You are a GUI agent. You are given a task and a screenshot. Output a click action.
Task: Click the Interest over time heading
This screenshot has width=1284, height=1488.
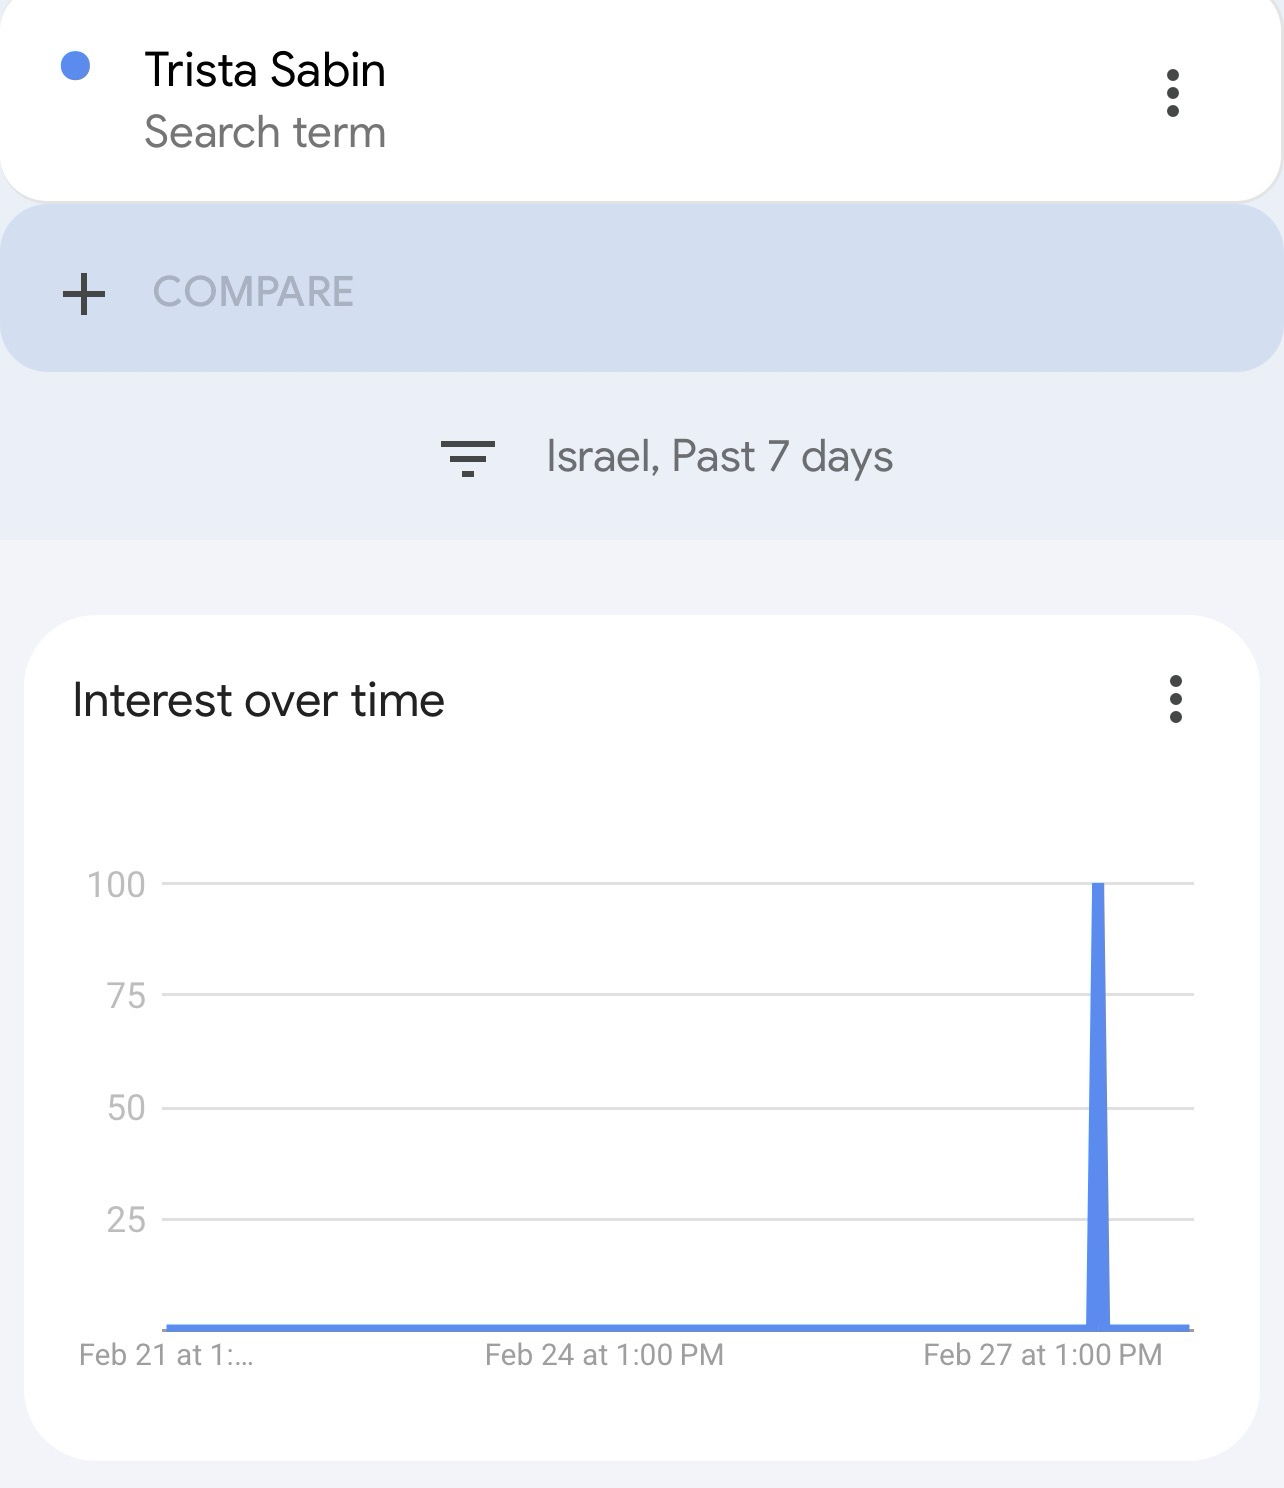pos(259,700)
